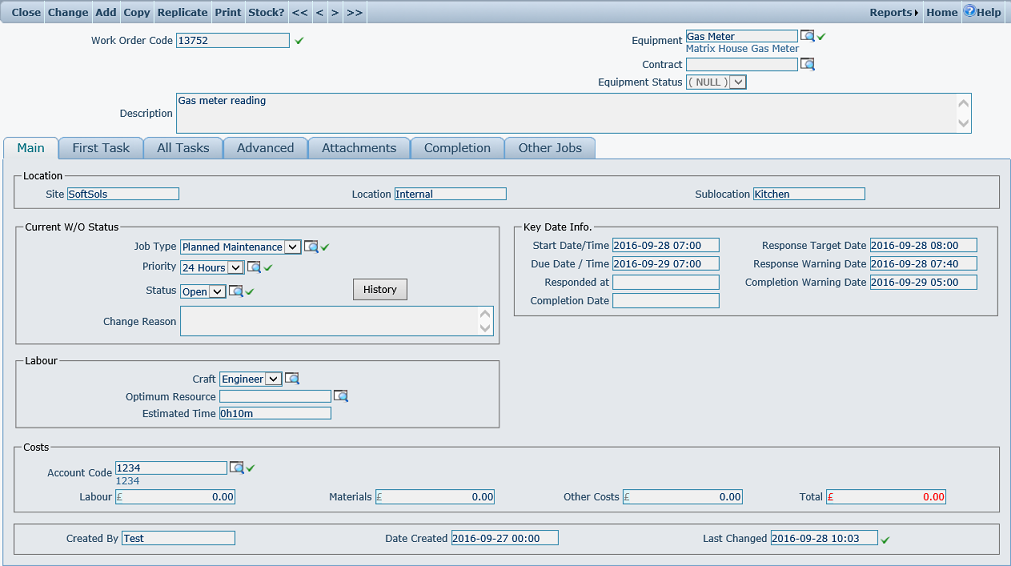Screen dimensions: 1011x566
Task: Click Replicate in the top toolbar
Action: pyautogui.click(x=182, y=12)
